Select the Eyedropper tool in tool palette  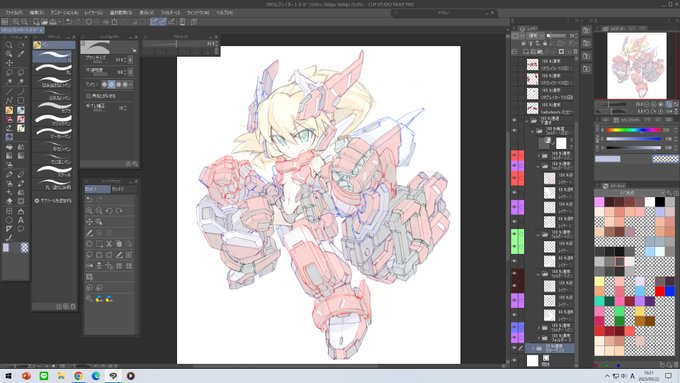(20, 54)
